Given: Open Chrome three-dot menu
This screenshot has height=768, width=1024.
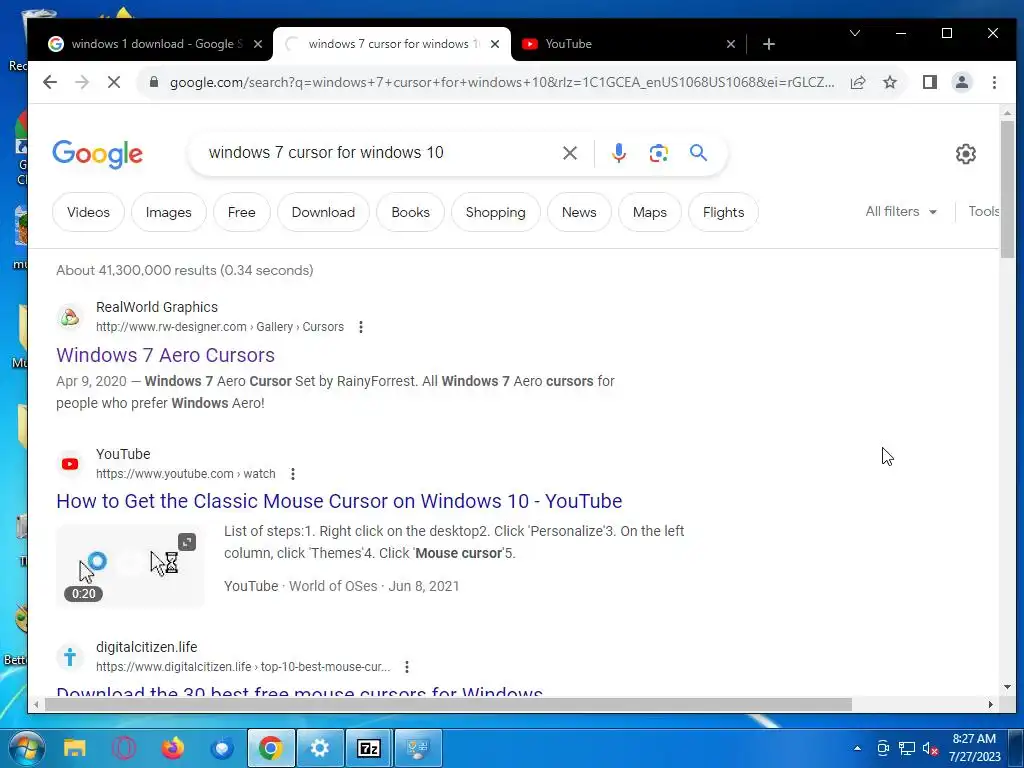Looking at the screenshot, I should coord(994,82).
